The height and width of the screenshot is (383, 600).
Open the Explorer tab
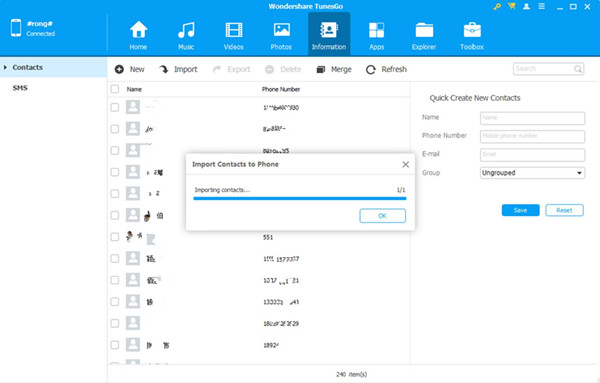[x=424, y=35]
